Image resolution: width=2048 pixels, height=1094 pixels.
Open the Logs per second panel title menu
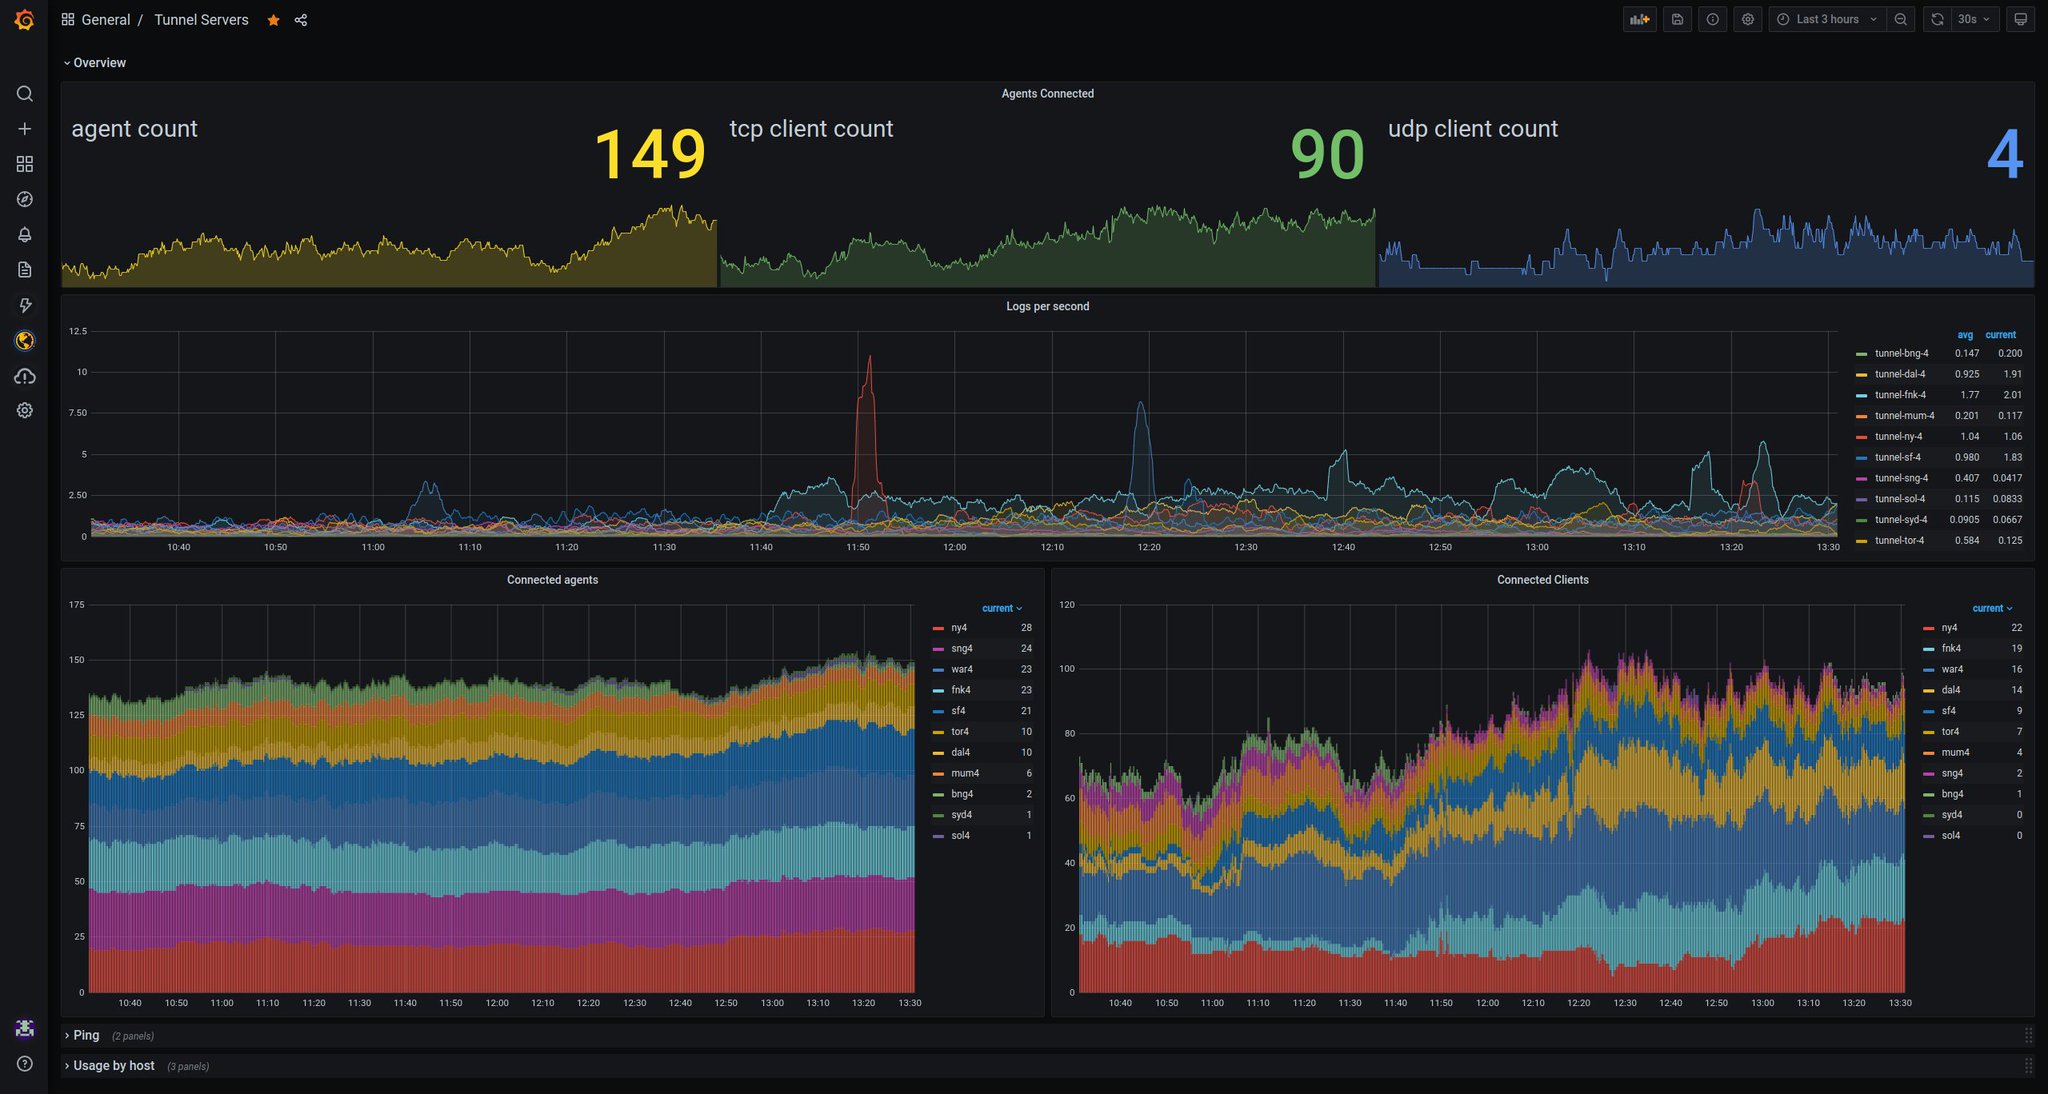click(x=1047, y=307)
